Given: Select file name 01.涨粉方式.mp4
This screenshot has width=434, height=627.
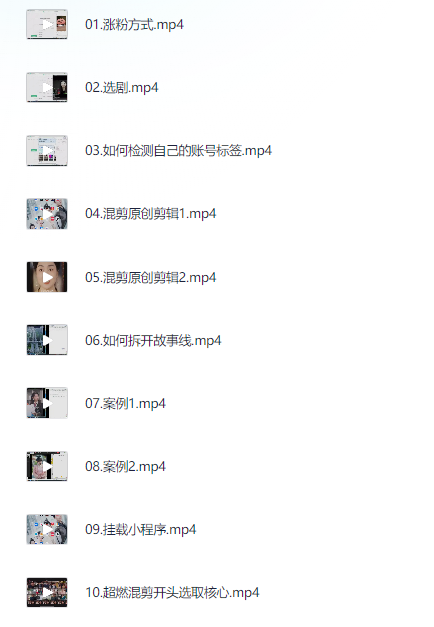Looking at the screenshot, I should click(x=134, y=25).
